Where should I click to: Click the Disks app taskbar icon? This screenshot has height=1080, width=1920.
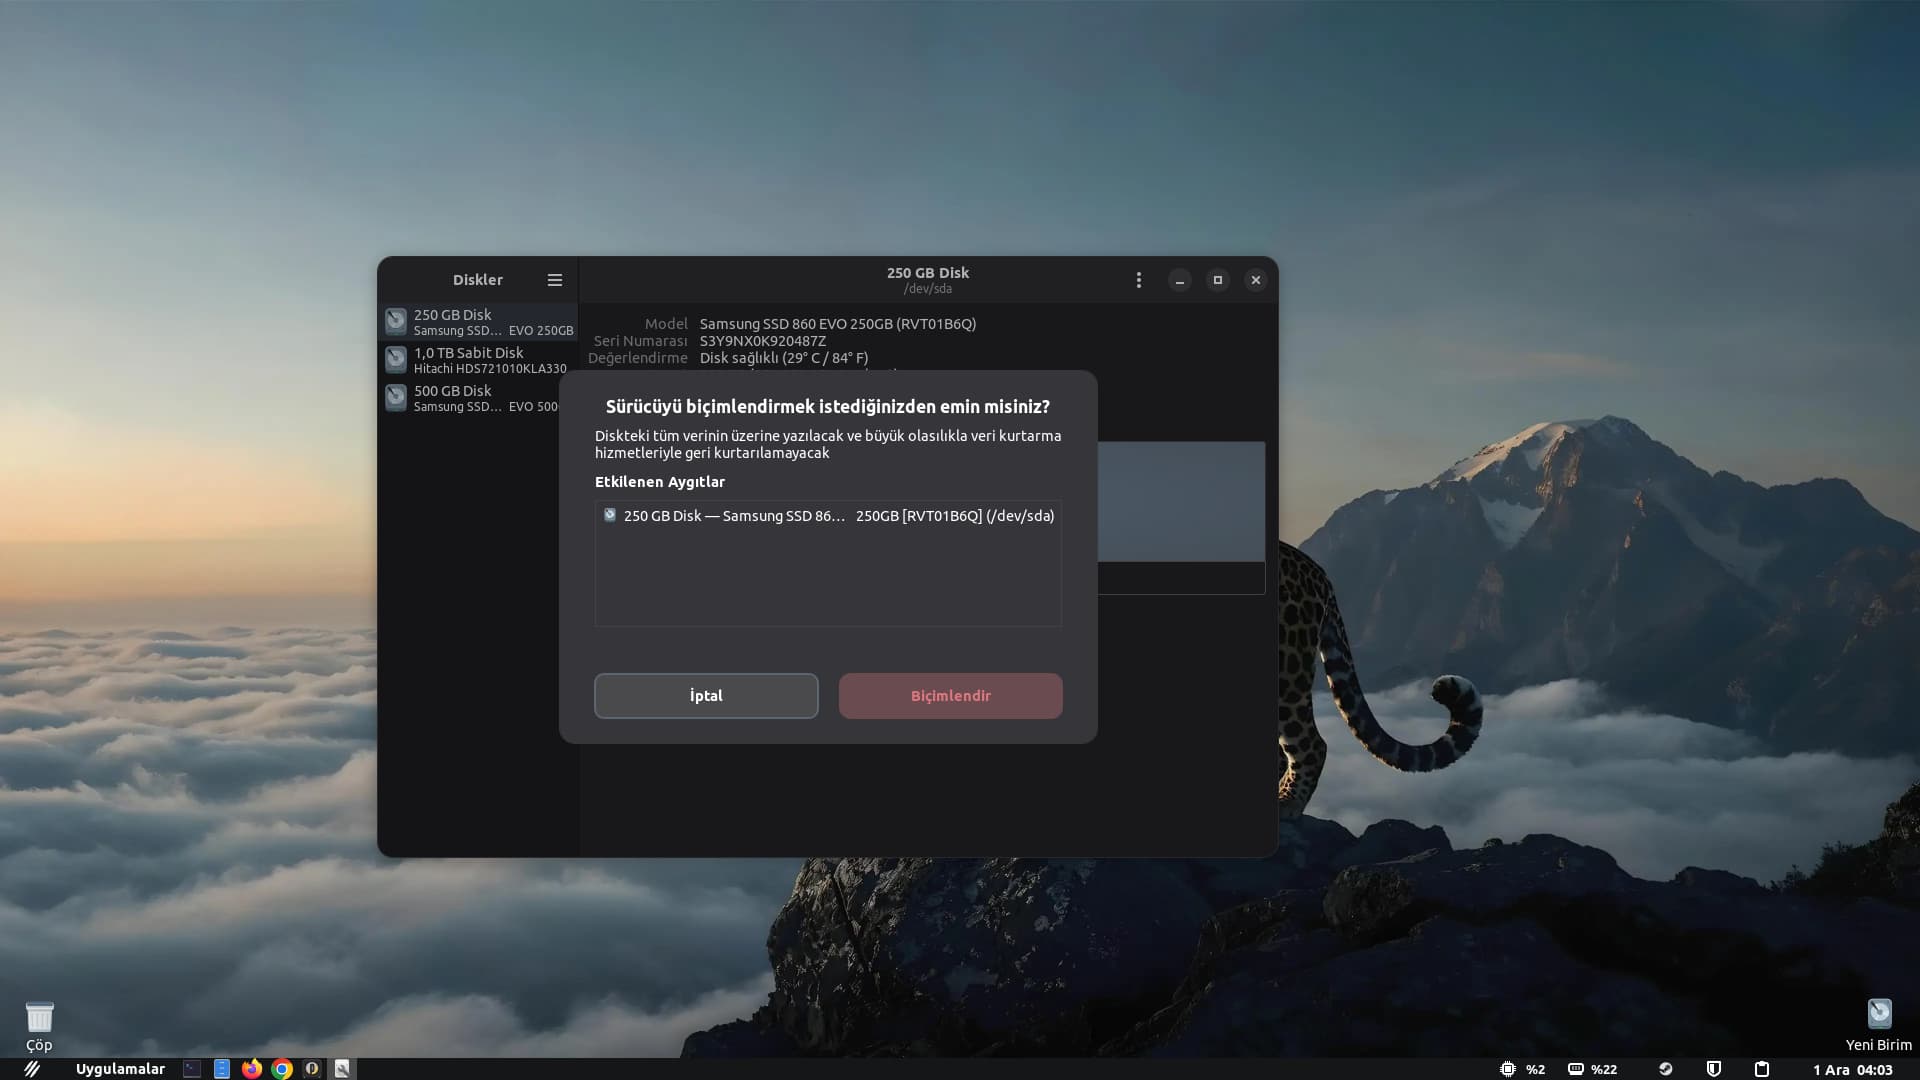click(x=342, y=1069)
